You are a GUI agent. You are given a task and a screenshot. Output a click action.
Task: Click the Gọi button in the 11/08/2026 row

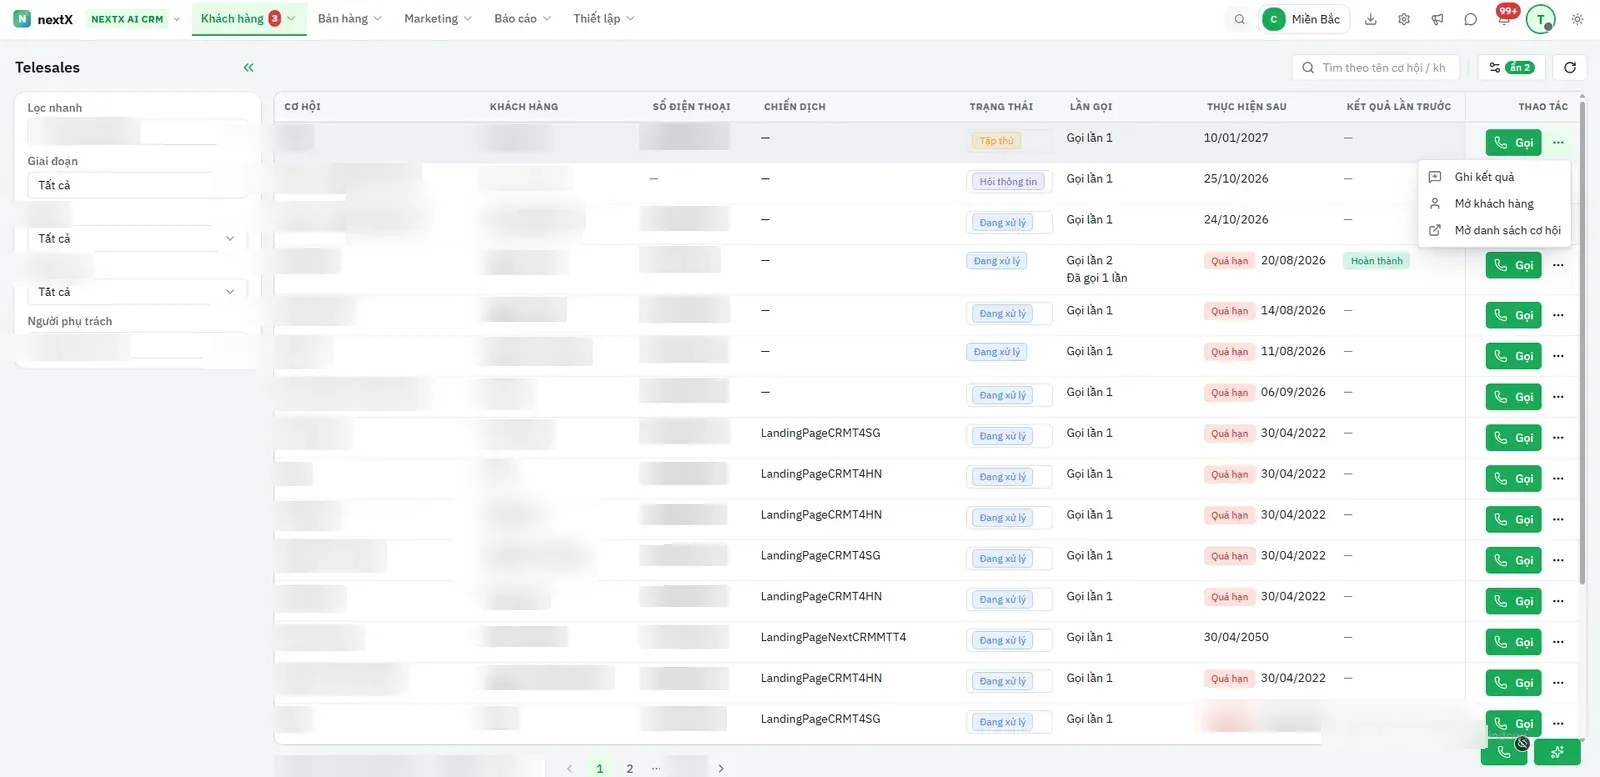tap(1513, 356)
